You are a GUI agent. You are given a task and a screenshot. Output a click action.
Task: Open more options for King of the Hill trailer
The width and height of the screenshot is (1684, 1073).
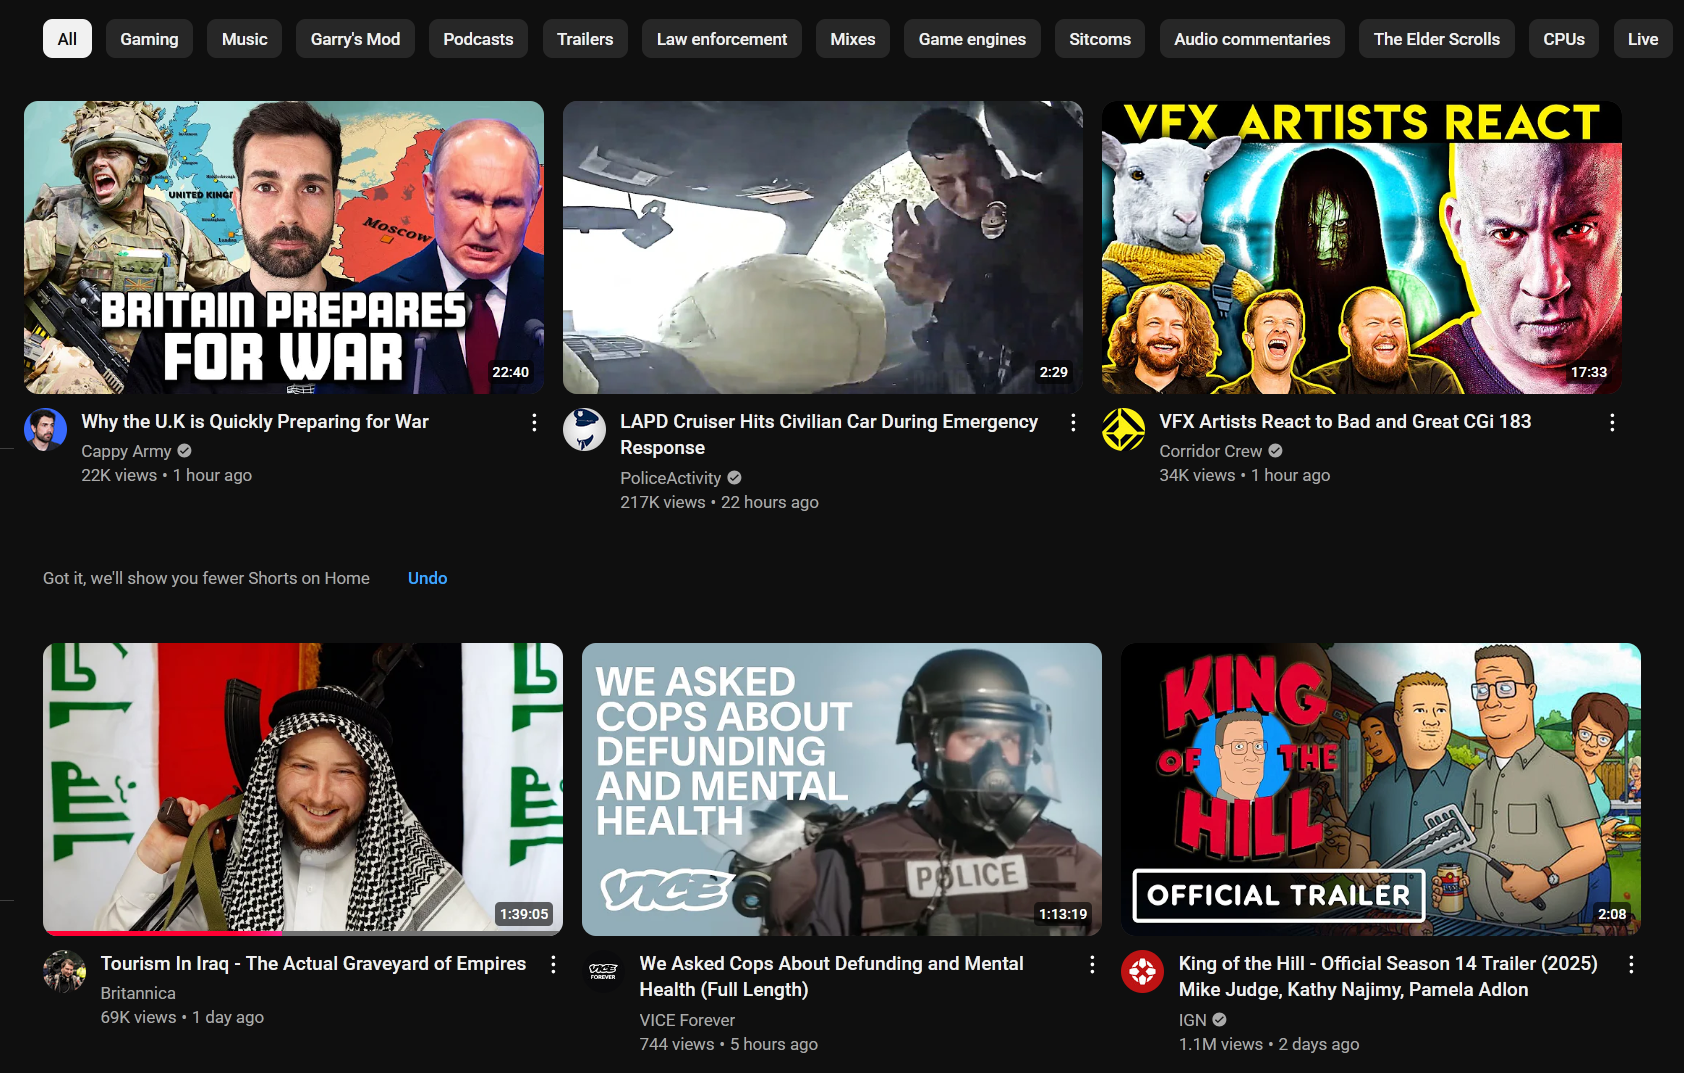(x=1631, y=964)
